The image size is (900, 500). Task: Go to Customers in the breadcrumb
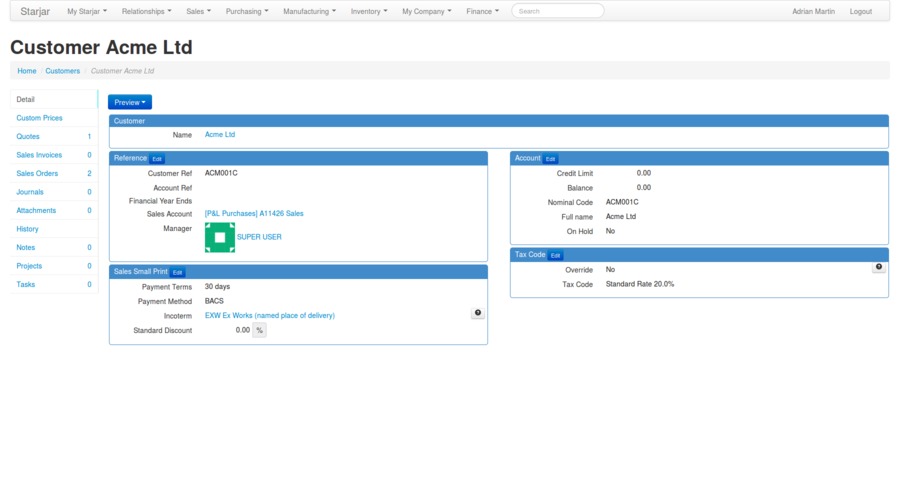[x=62, y=71]
